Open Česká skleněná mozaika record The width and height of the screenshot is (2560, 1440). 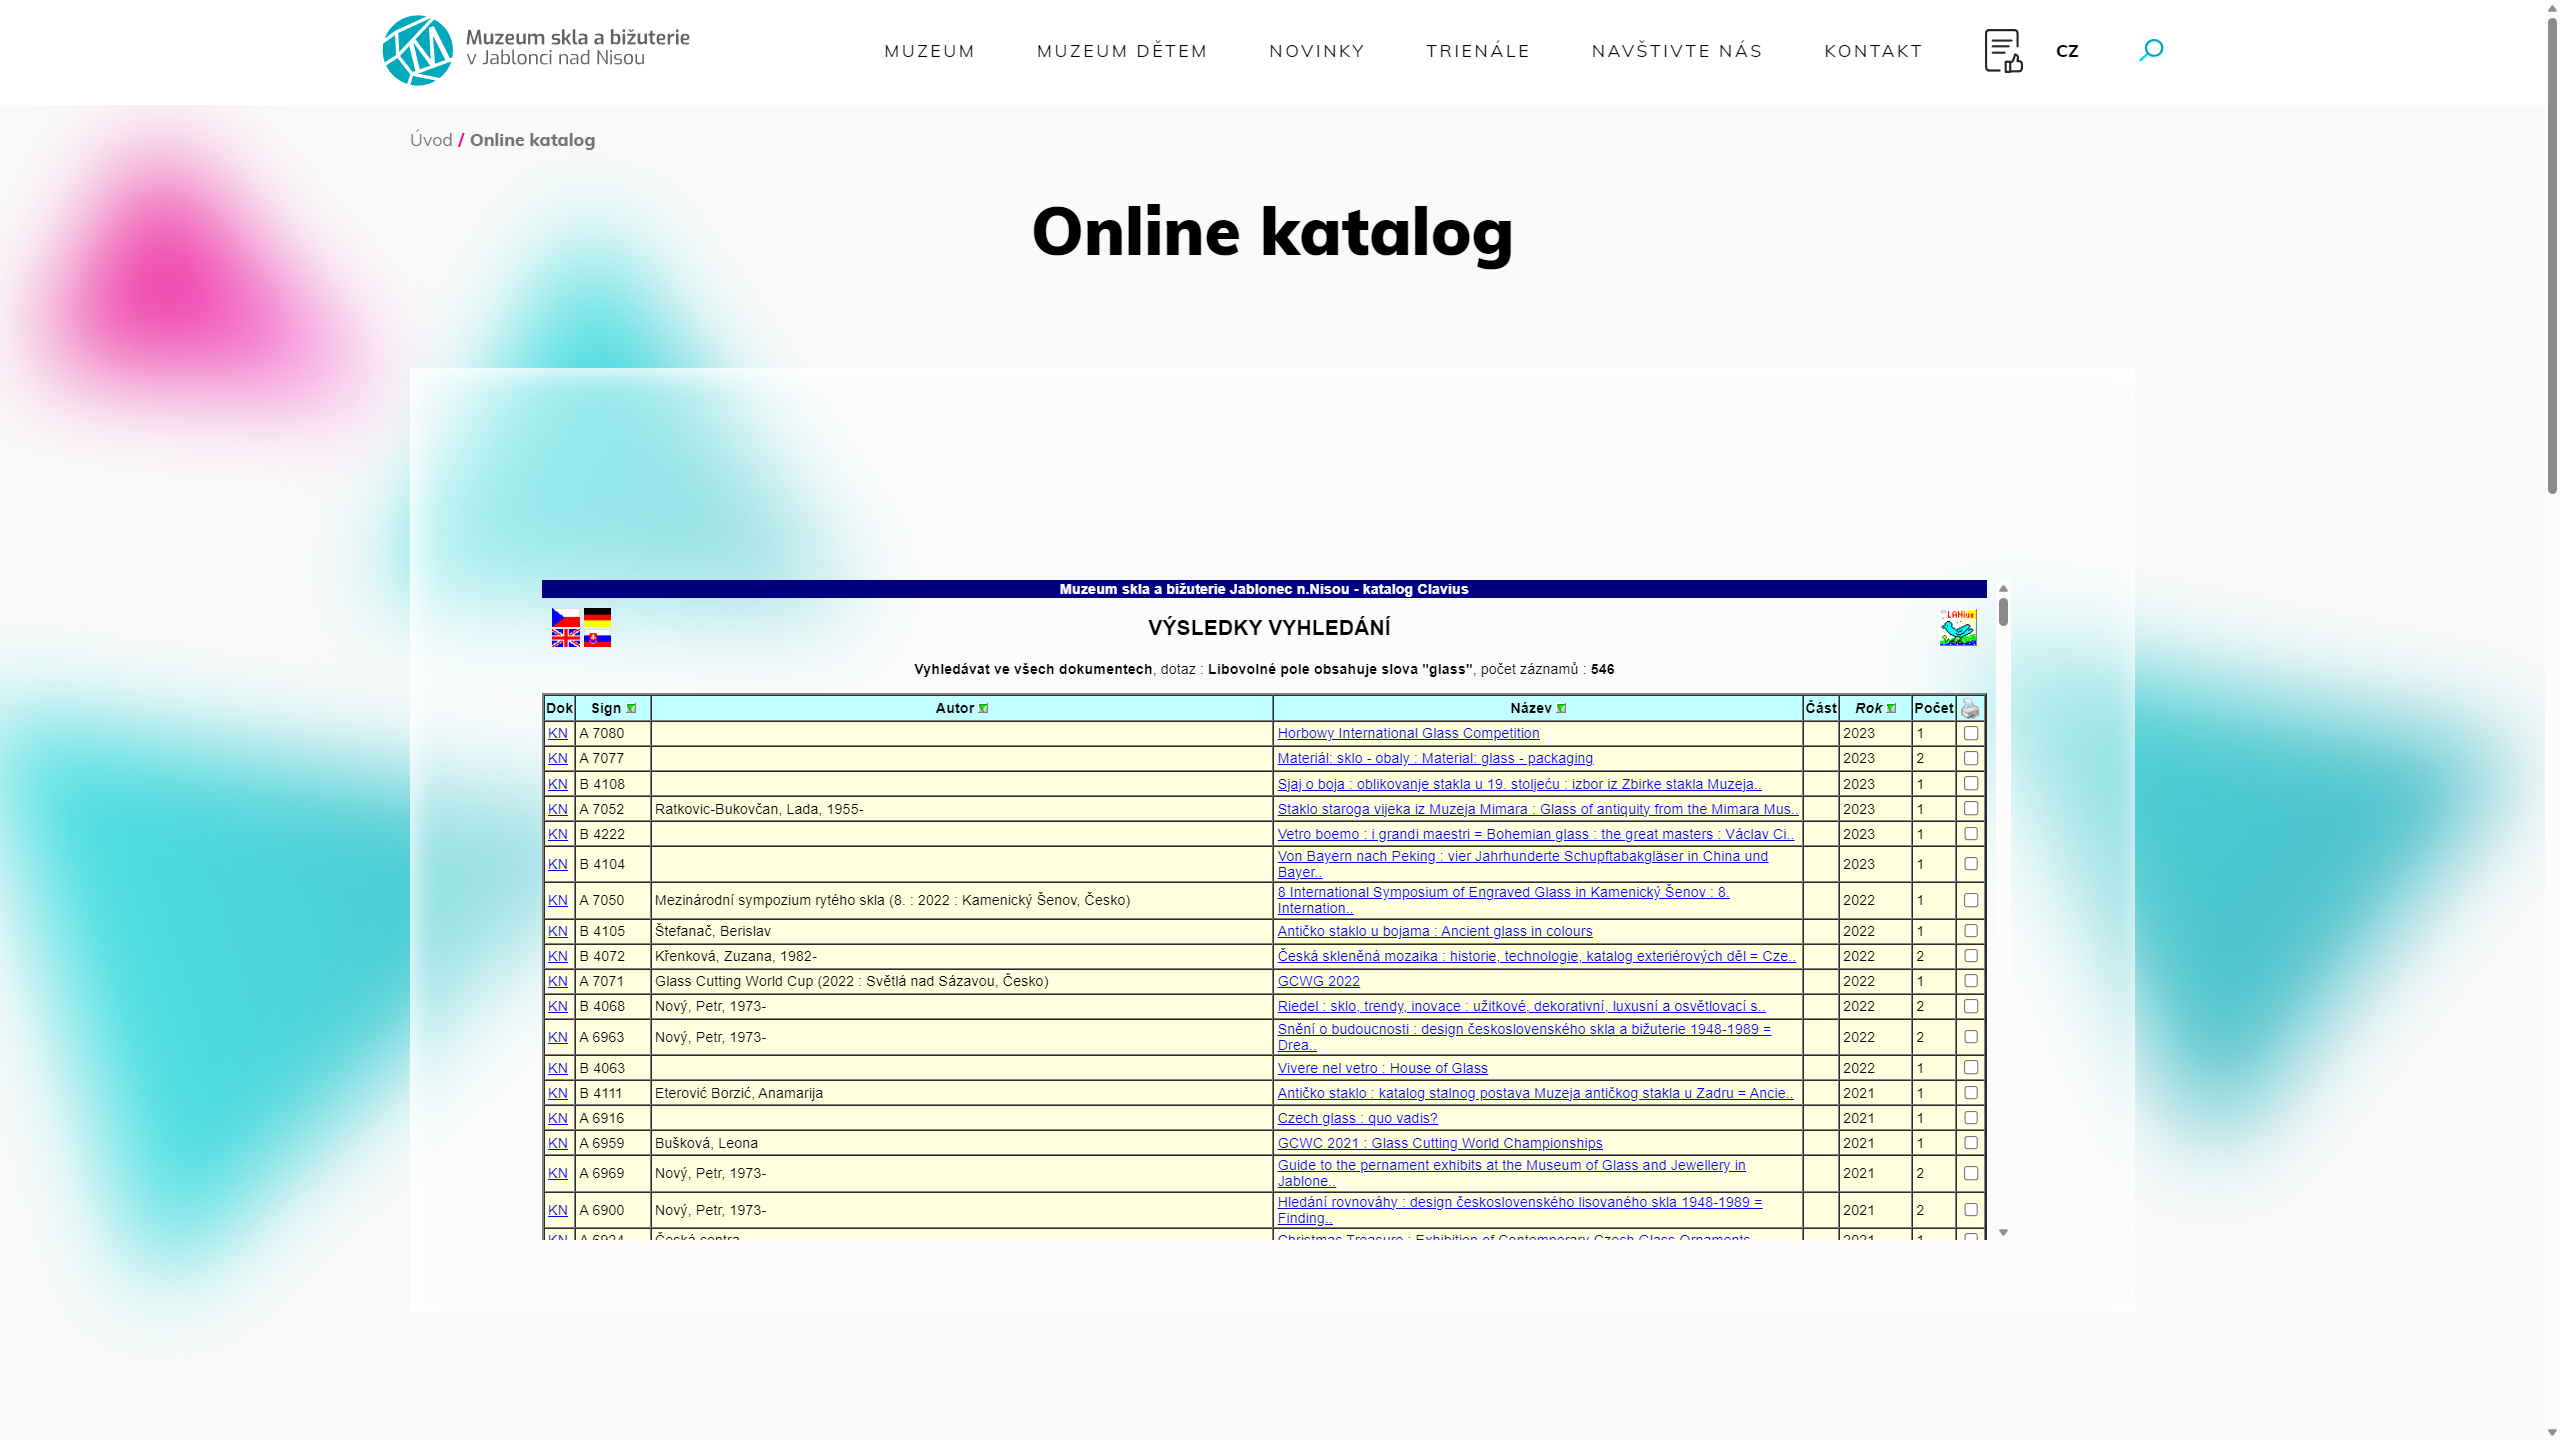pos(1536,956)
